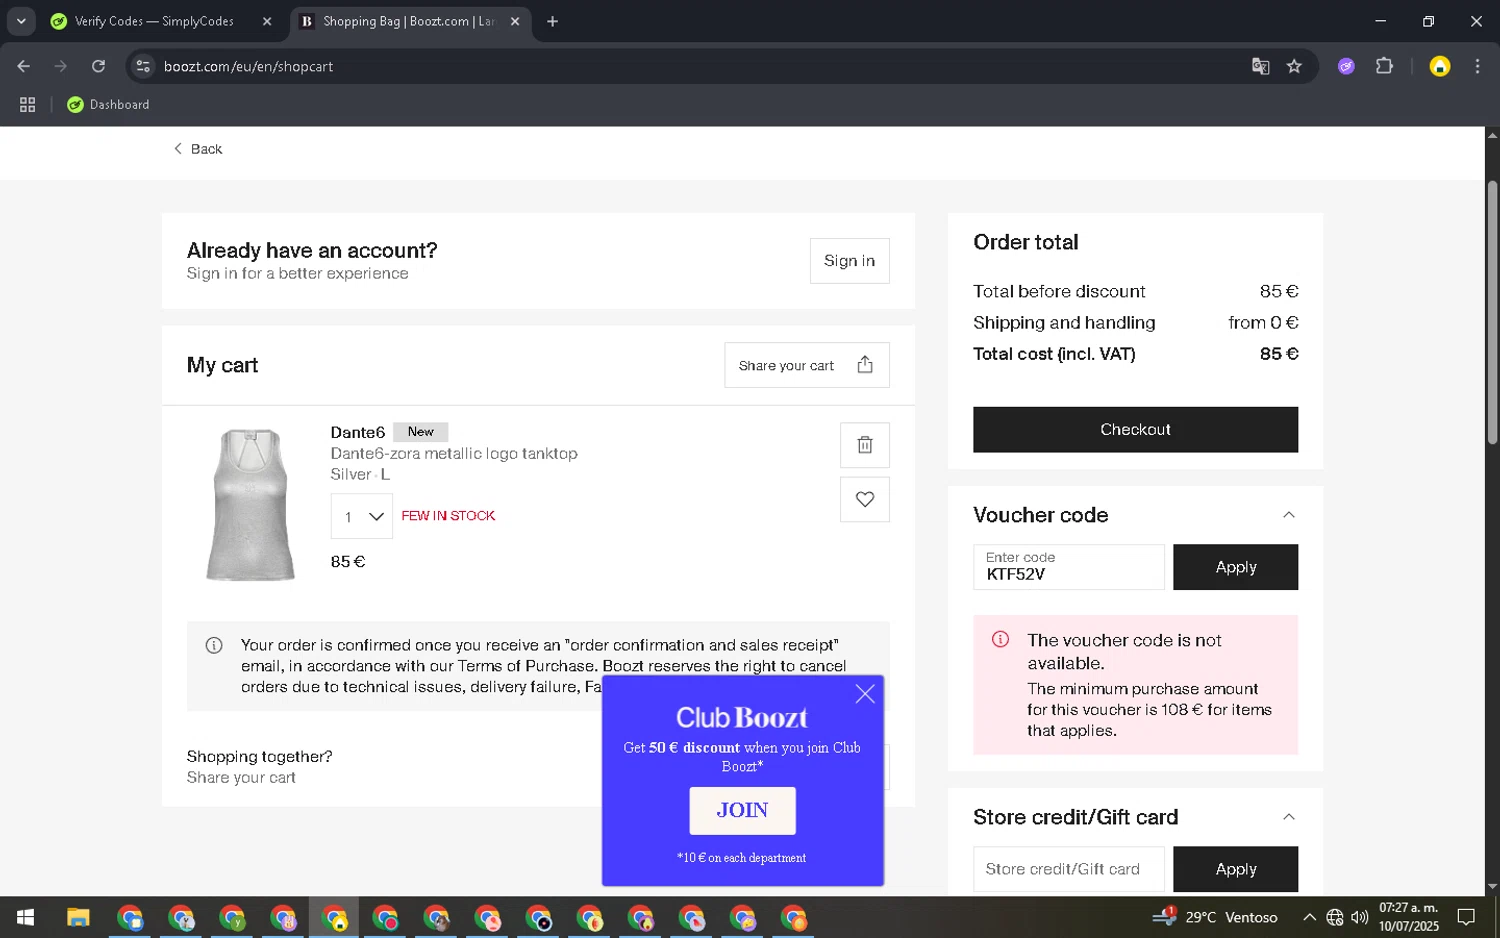Click the page vertical scrollbar
Screen dimensions: 1500x938
click(x=1492, y=312)
